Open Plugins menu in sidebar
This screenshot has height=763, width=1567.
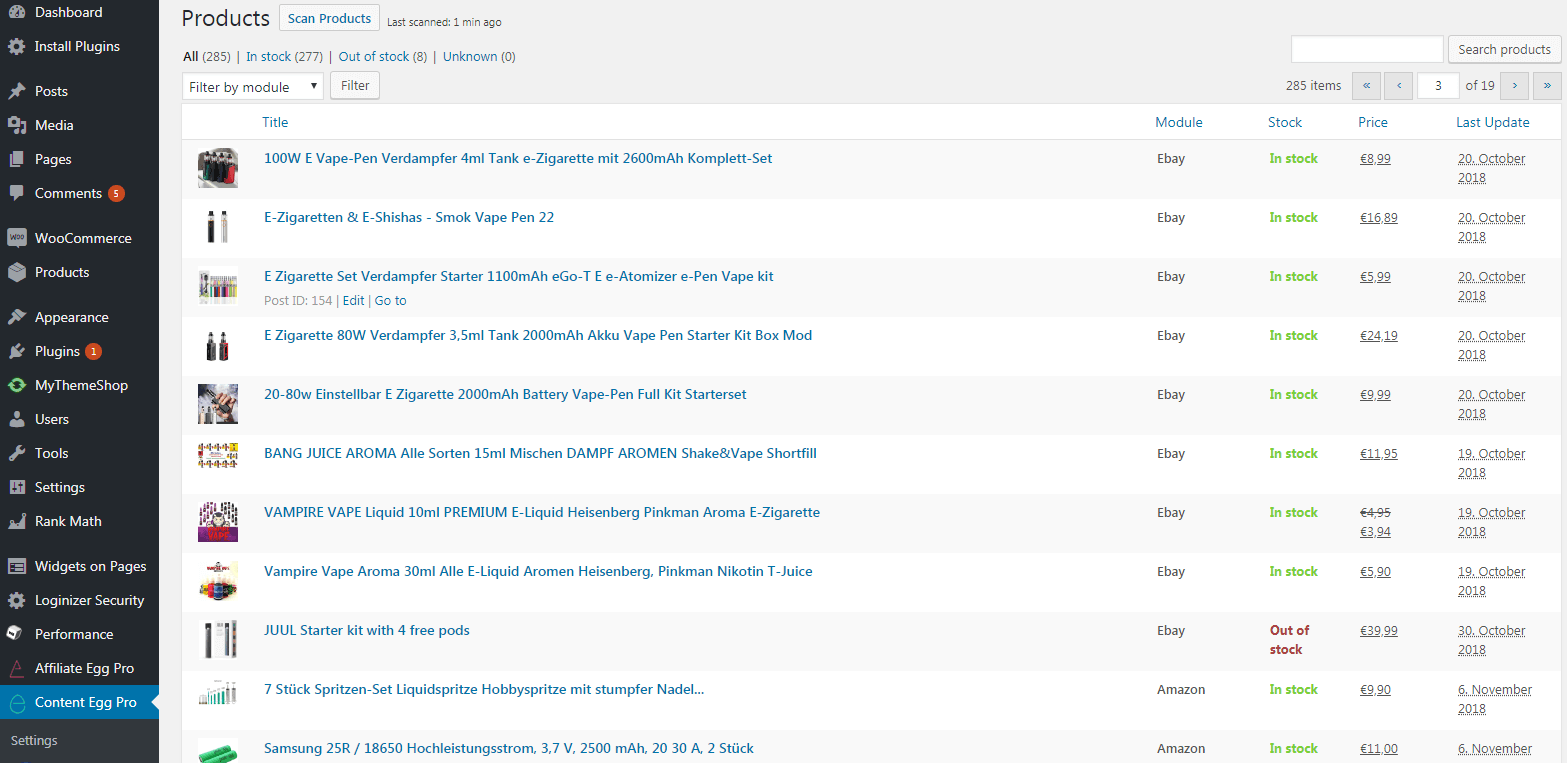(x=57, y=351)
